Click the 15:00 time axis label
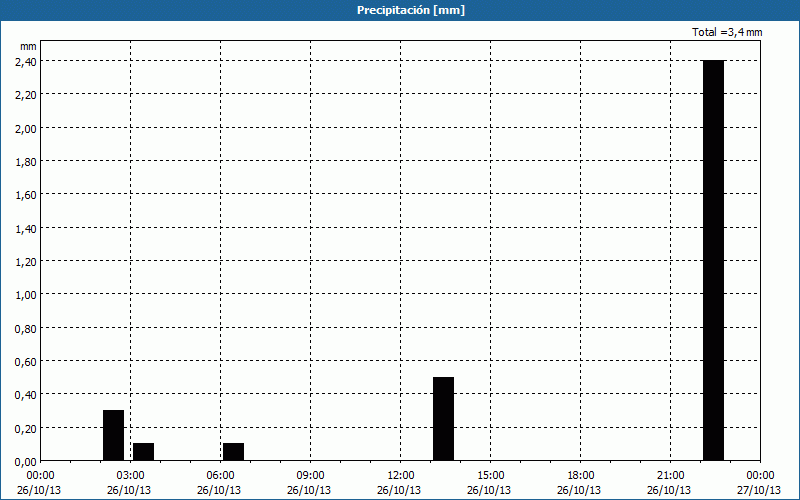The width and height of the screenshot is (800, 500). (x=490, y=476)
